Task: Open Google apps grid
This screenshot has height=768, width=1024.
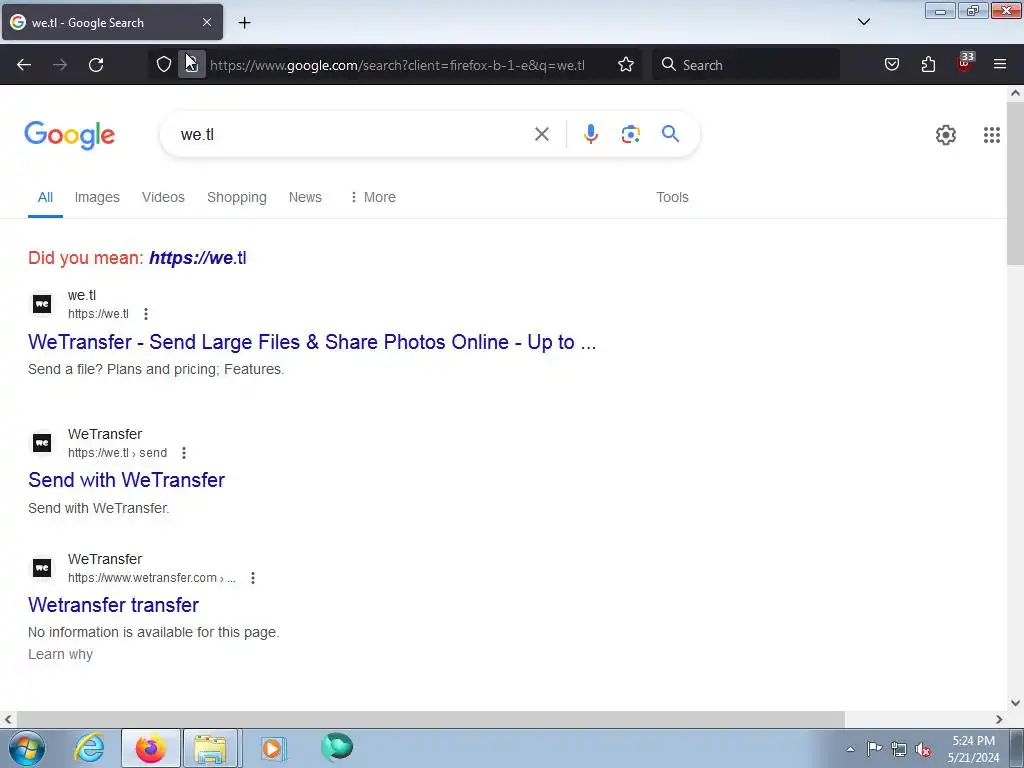Action: click(x=991, y=135)
